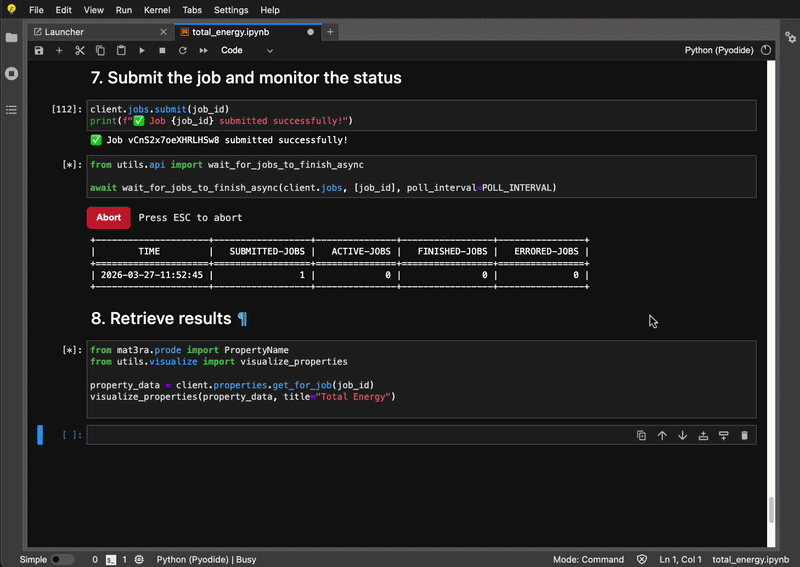
Task: Move the active cell up
Action: click(x=662, y=435)
